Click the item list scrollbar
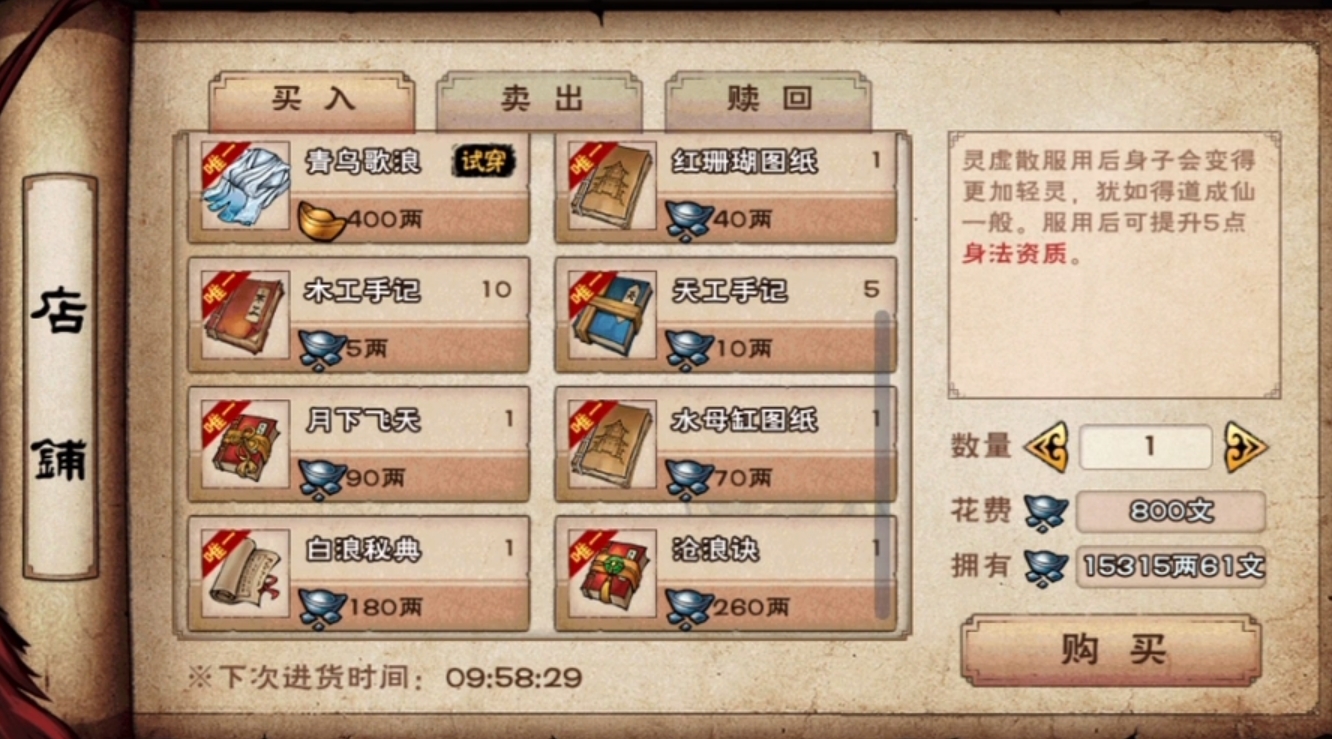 coord(882,464)
